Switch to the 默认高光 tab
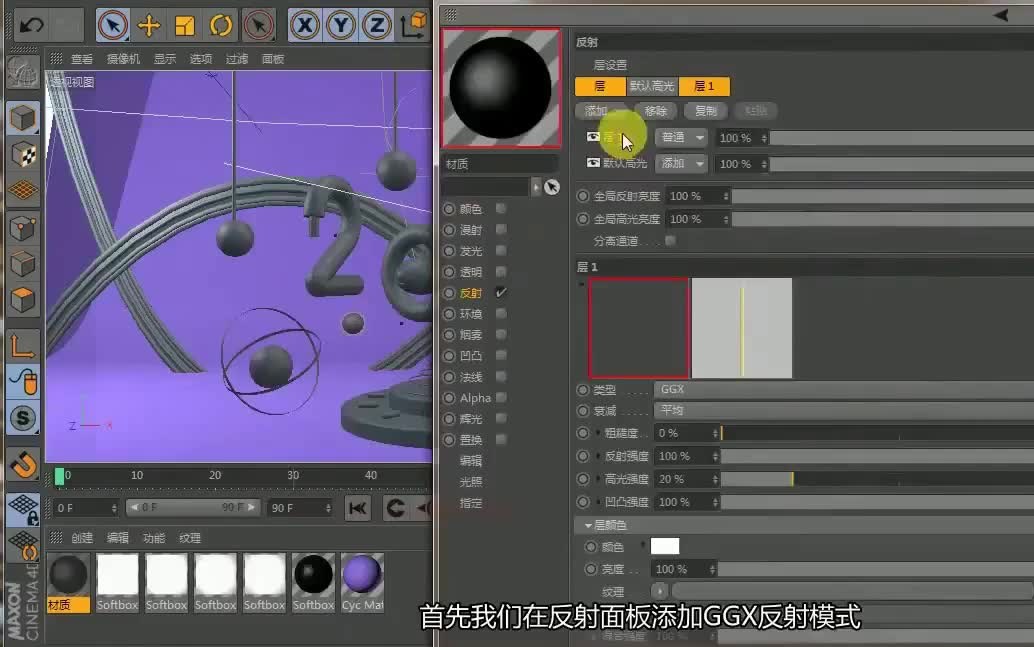This screenshot has height=647, width=1034. click(652, 86)
